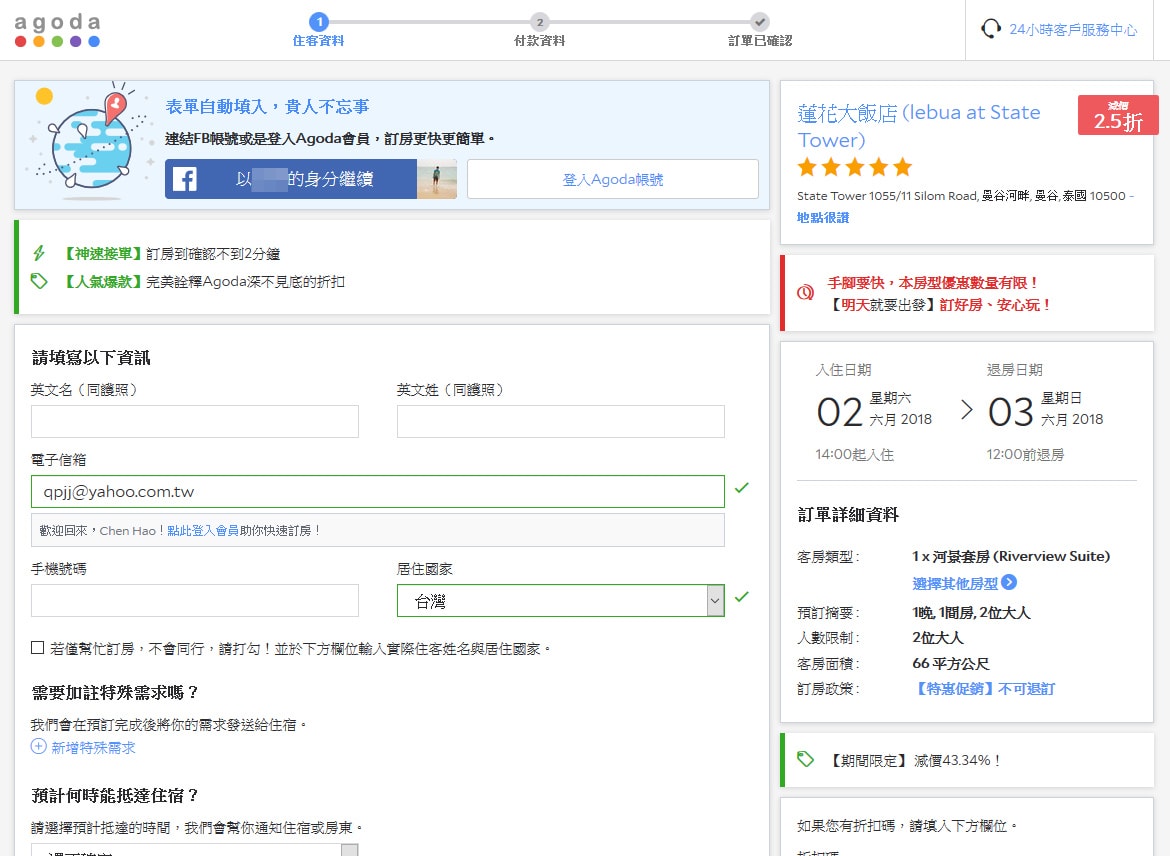
Task: Click the 訂單已確認 step checkmark
Action: (x=760, y=22)
